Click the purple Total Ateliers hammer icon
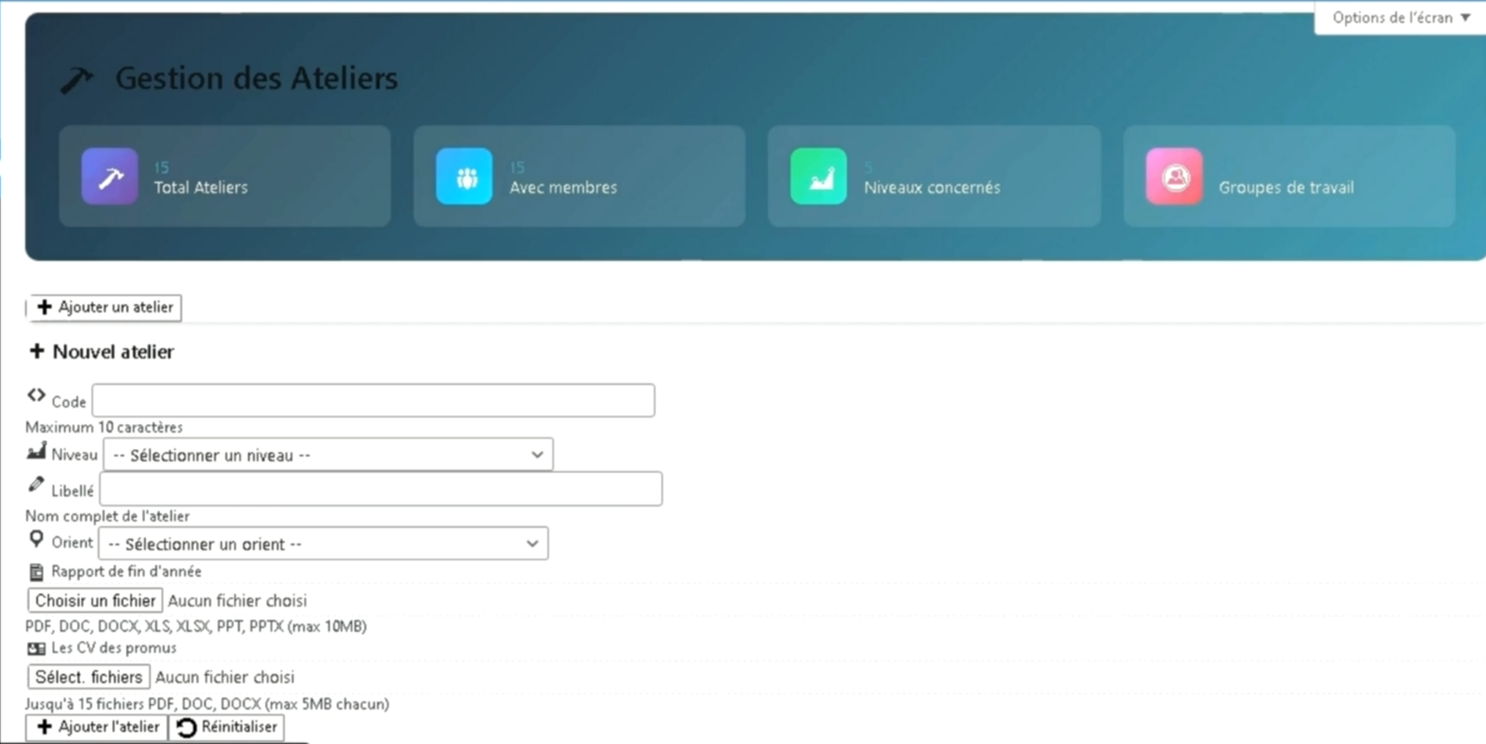The image size is (1486, 744). (x=110, y=177)
